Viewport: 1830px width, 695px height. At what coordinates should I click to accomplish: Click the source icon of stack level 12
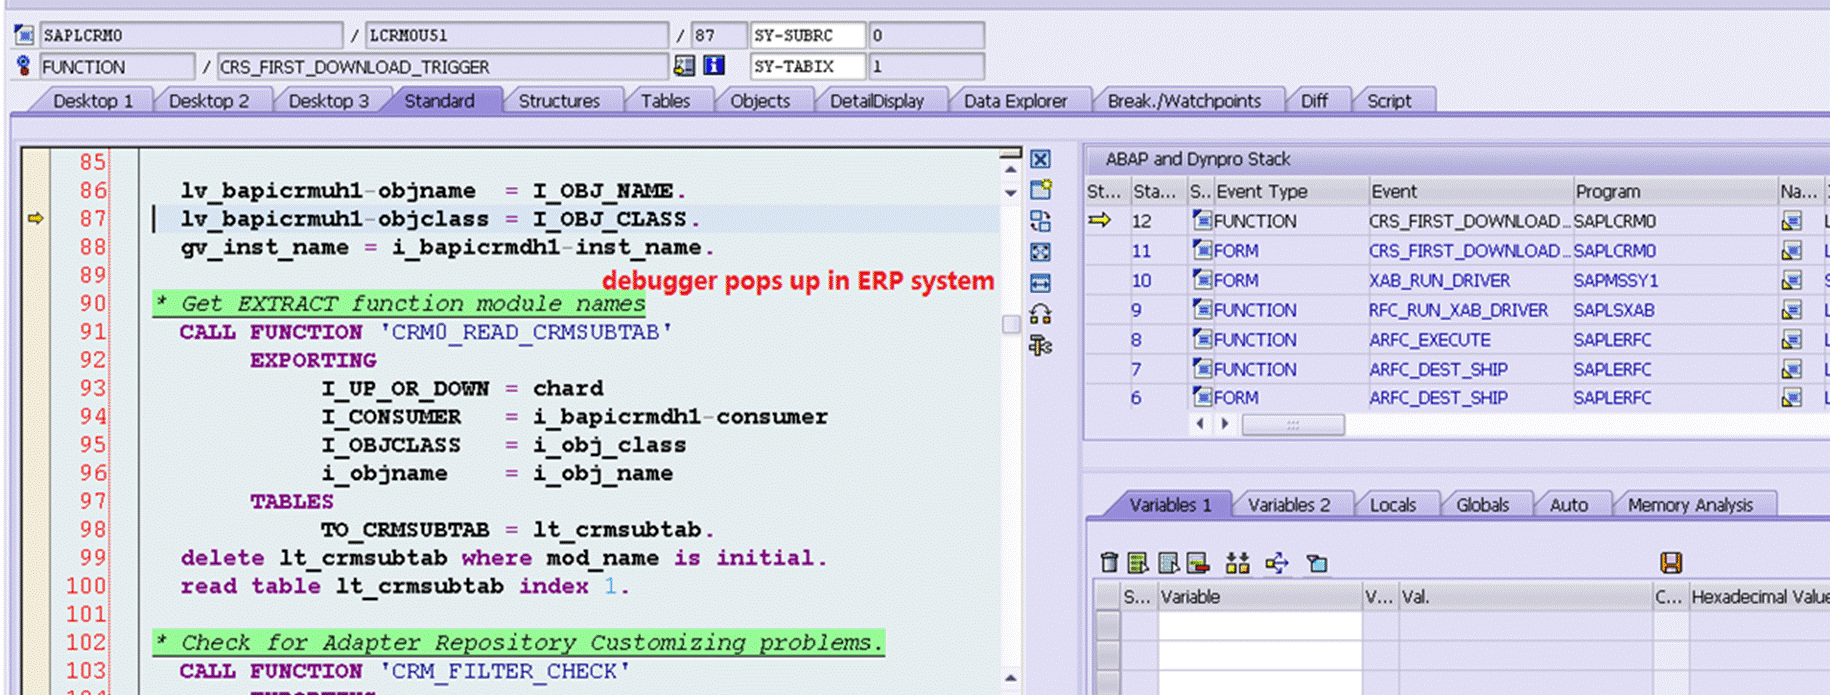point(1202,220)
